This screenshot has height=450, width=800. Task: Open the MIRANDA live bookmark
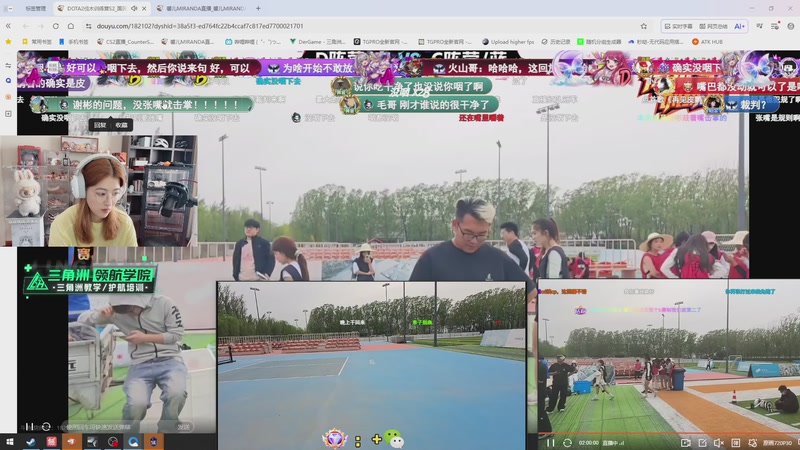click(x=187, y=42)
